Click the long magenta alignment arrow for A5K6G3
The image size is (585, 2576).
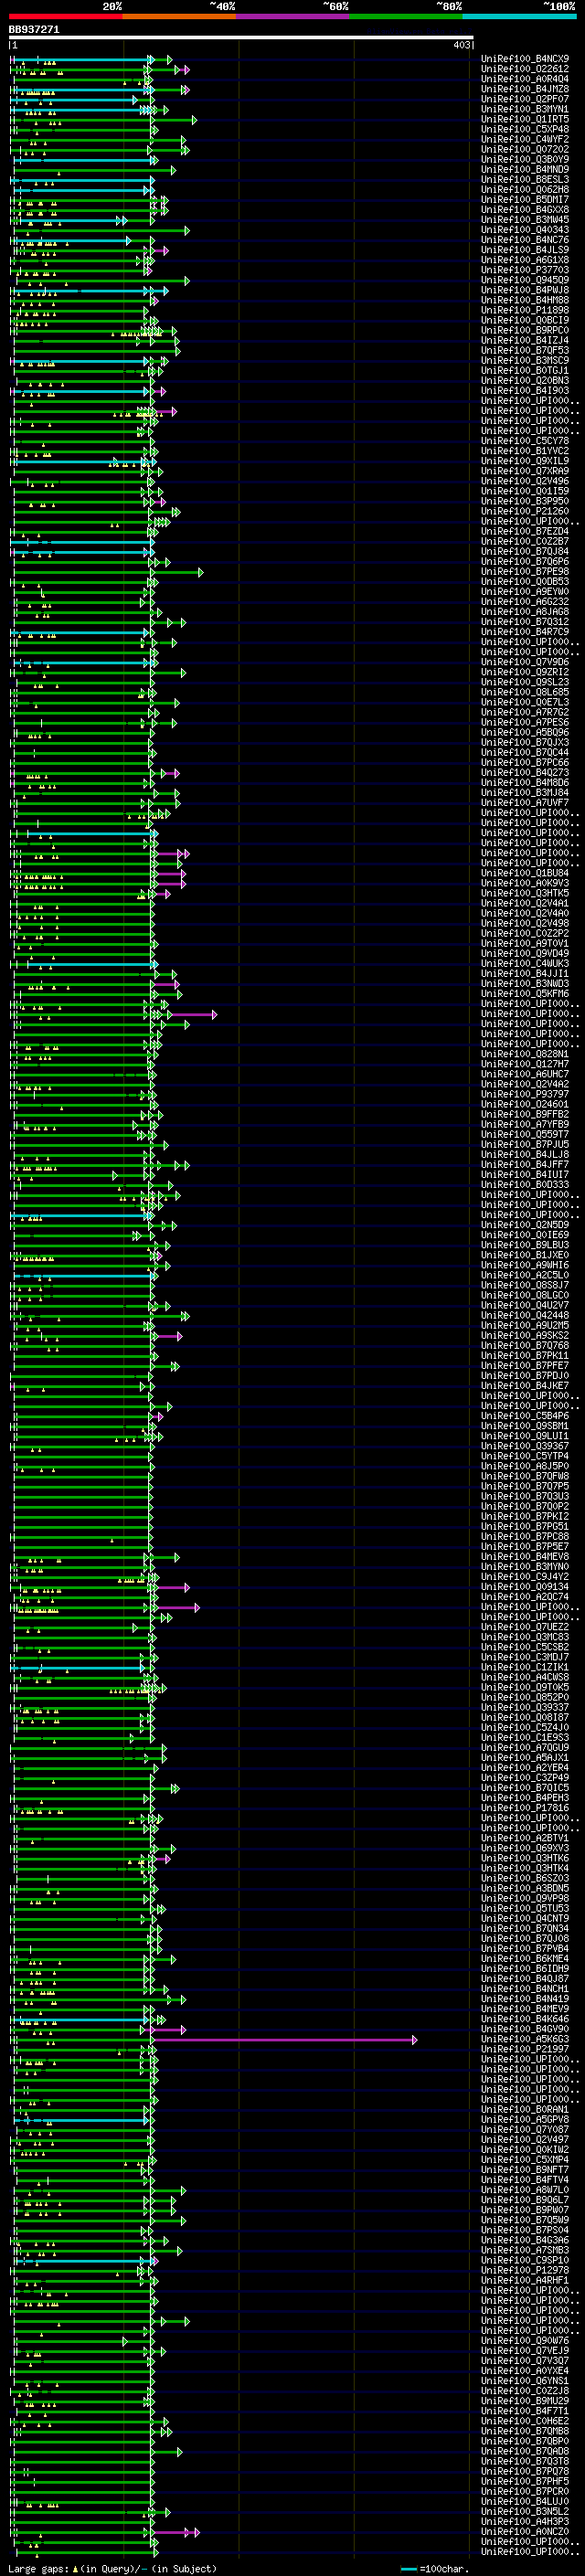pyautogui.click(x=283, y=2039)
